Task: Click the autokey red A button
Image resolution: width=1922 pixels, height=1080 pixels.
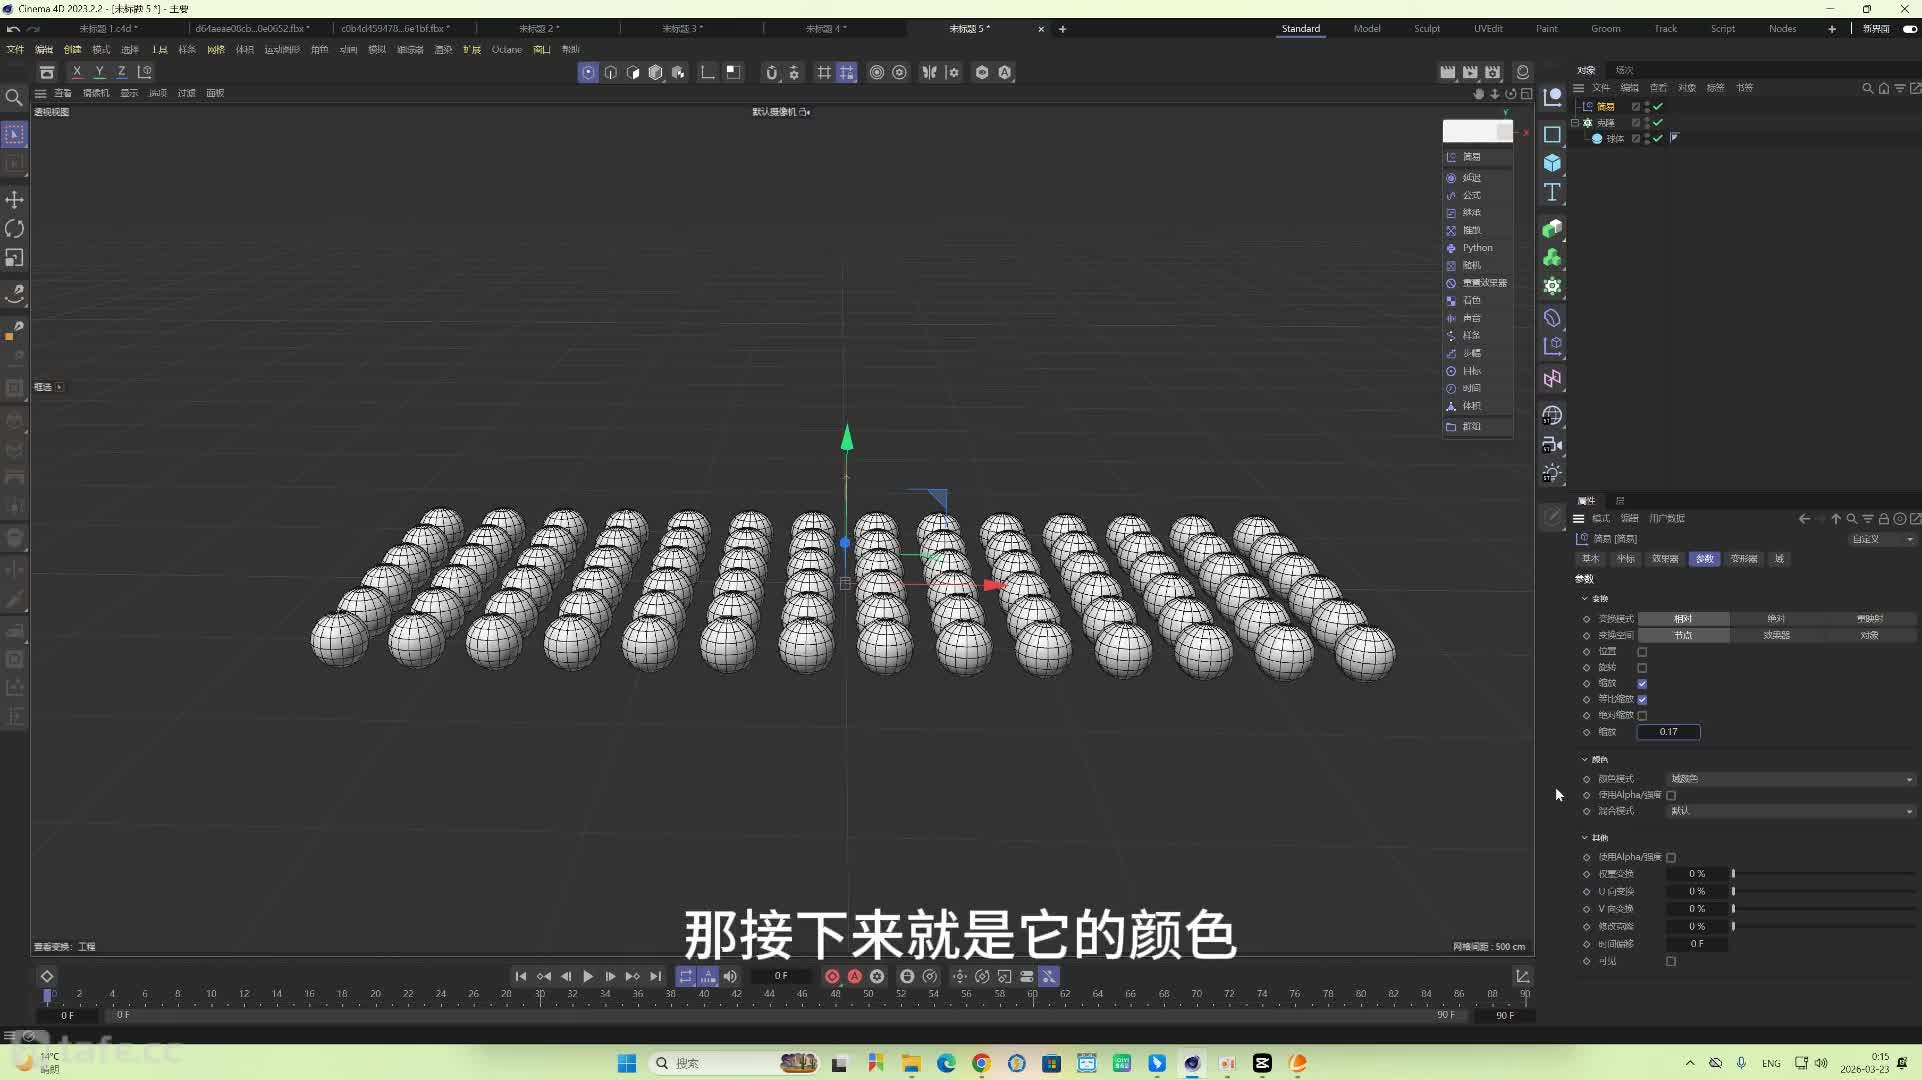Action: tap(855, 976)
